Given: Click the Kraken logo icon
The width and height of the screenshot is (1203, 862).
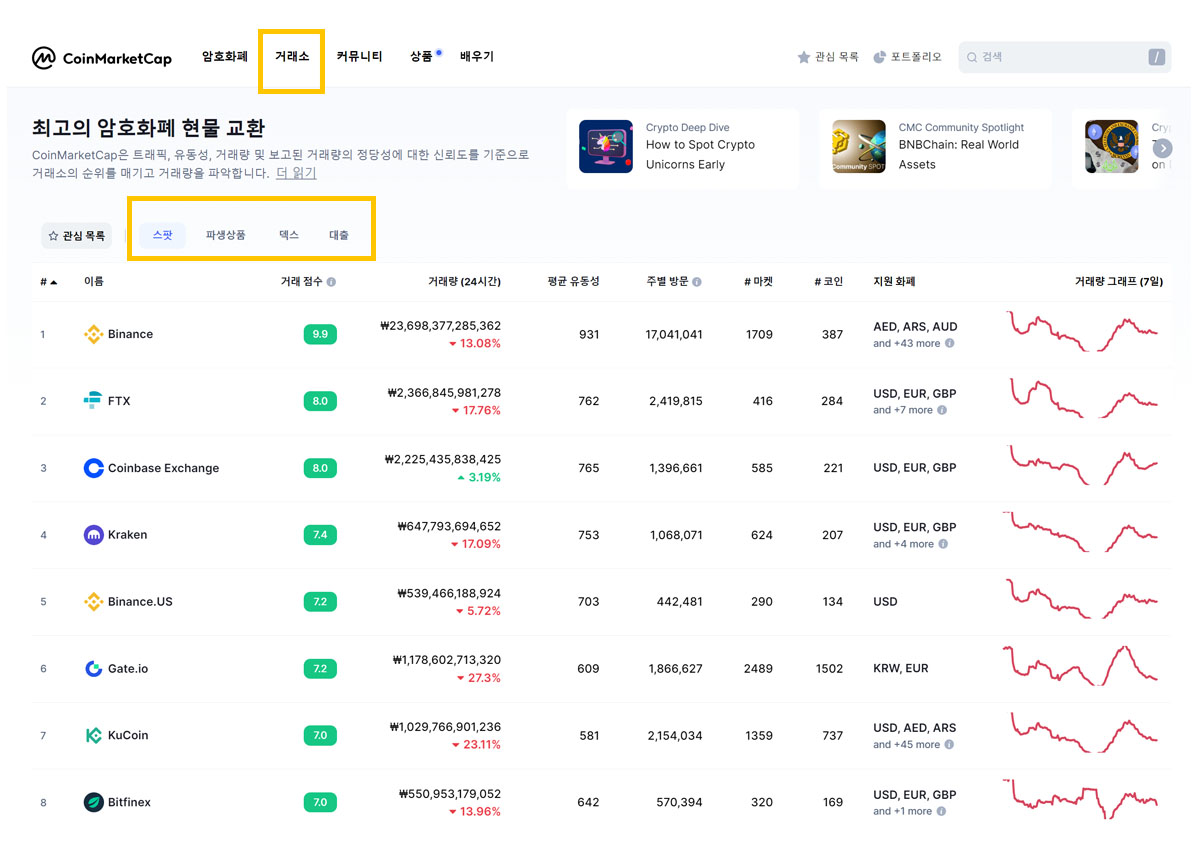Looking at the screenshot, I should coord(93,535).
